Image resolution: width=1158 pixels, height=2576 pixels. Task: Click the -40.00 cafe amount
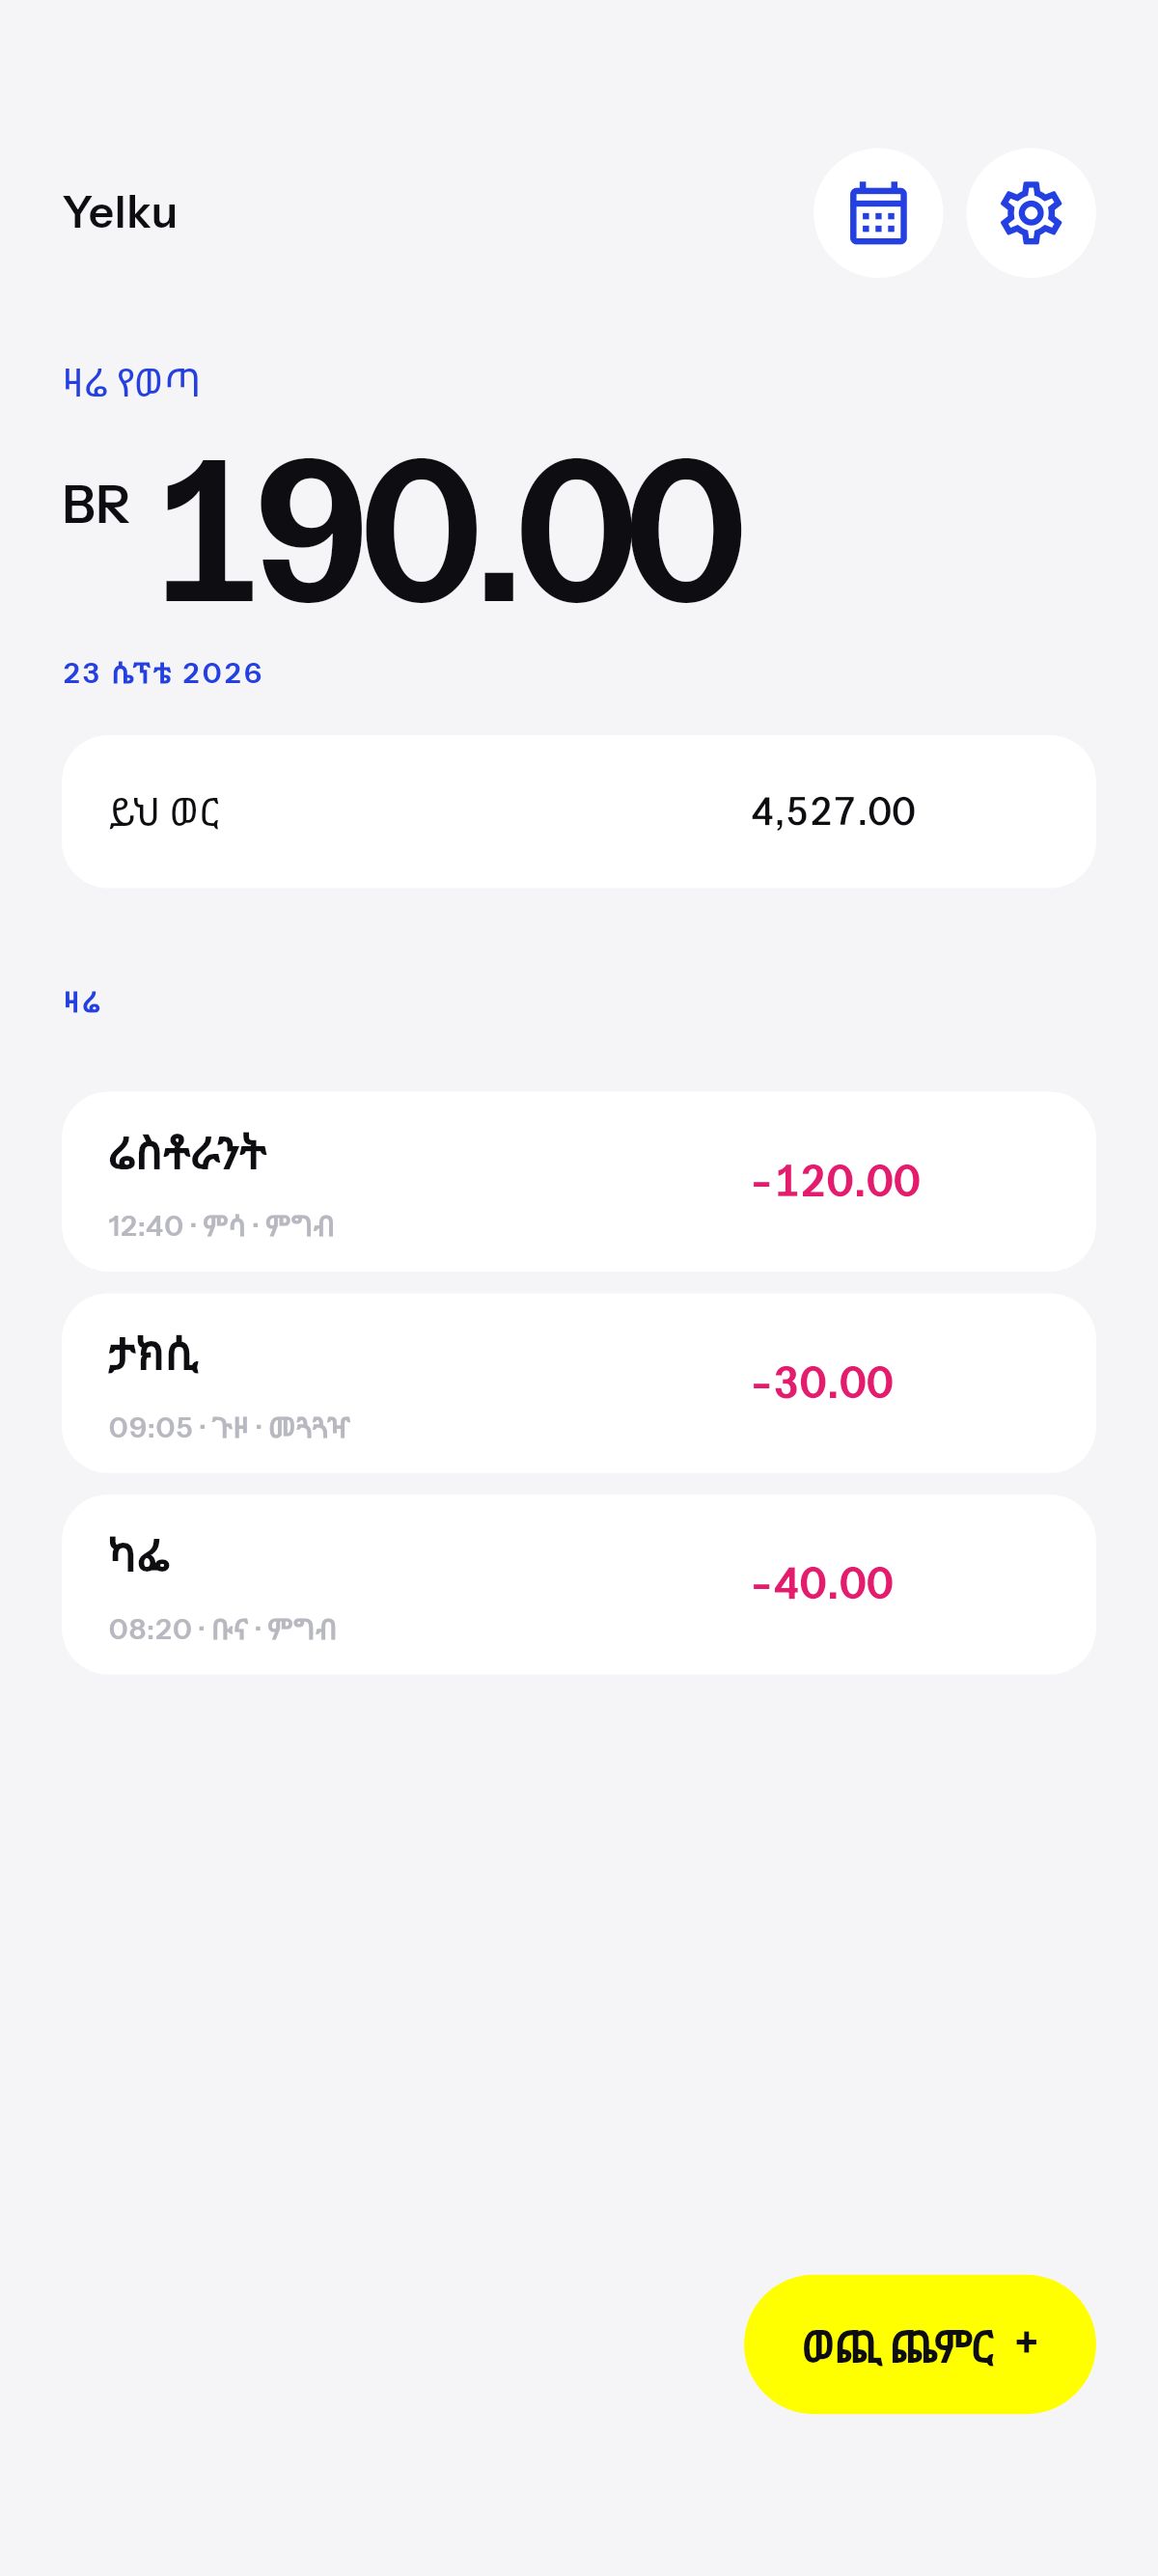pyautogui.click(x=822, y=1584)
